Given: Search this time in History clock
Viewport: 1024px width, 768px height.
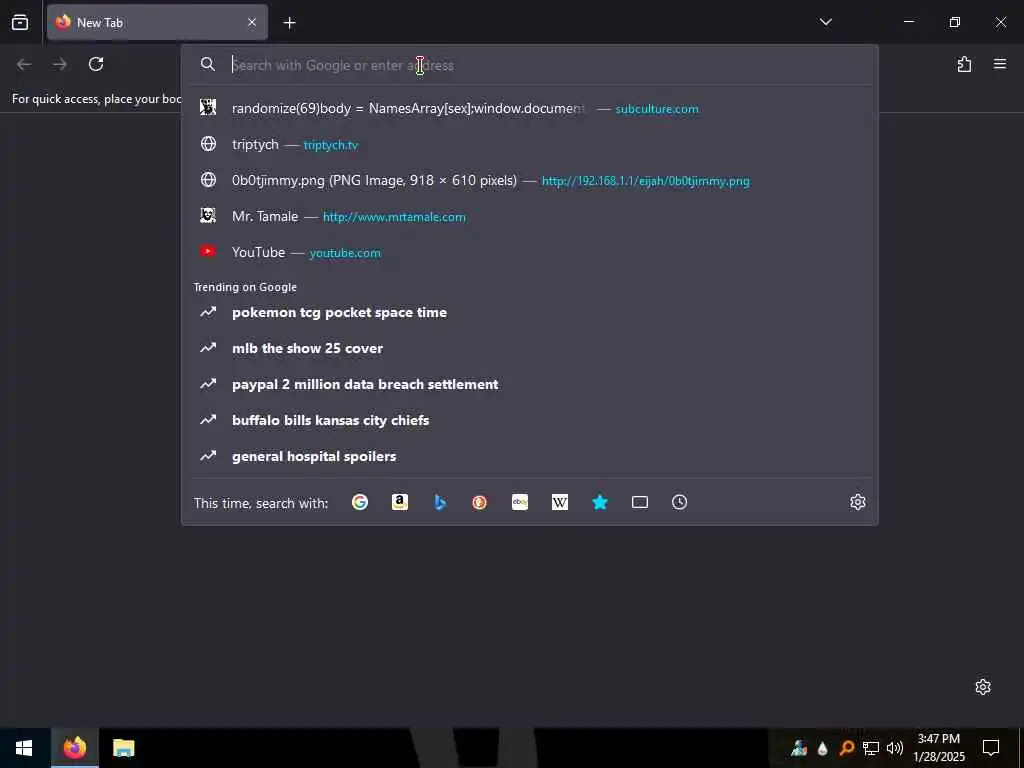Looking at the screenshot, I should (679, 502).
